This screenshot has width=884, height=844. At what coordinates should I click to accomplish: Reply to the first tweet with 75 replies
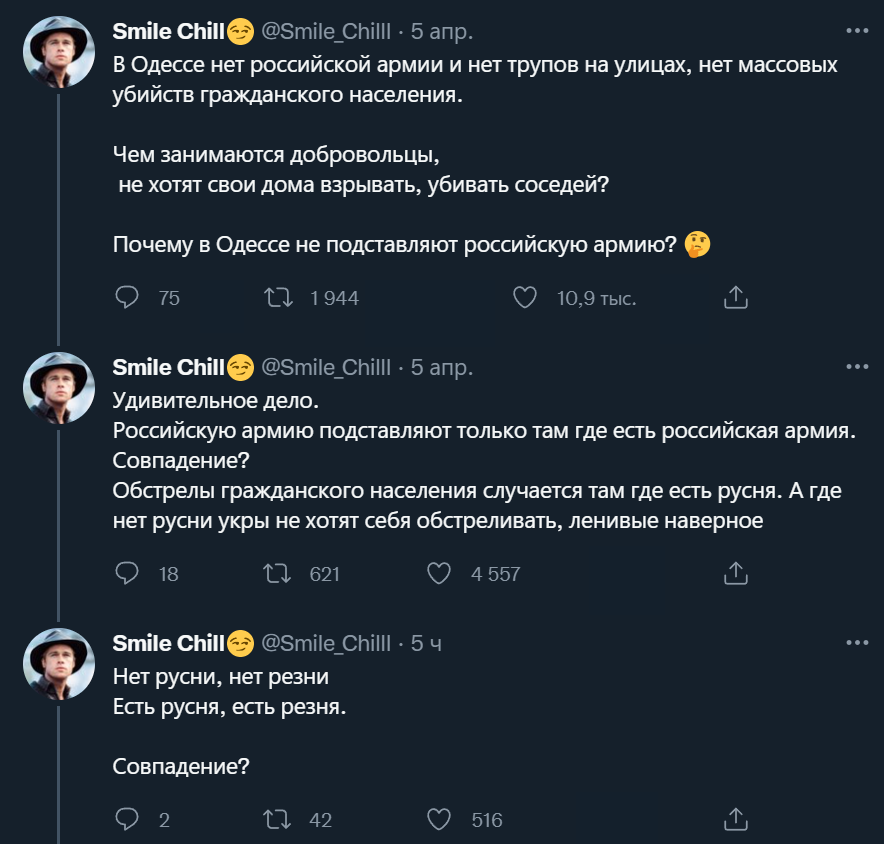127,297
